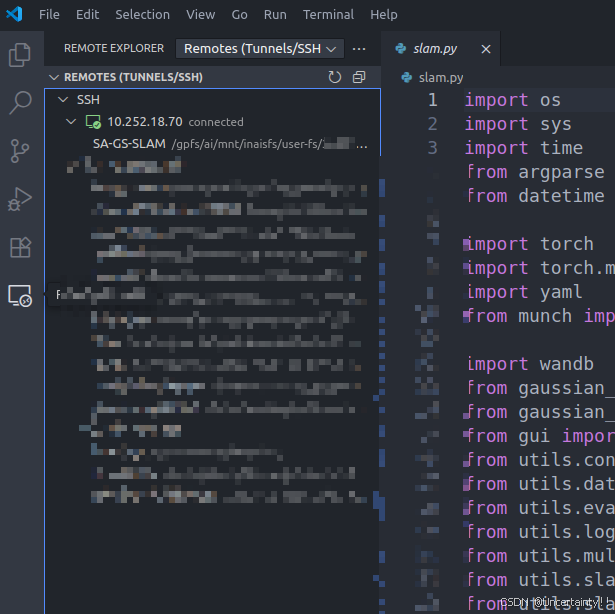Place cursor on 'import sys' line
This screenshot has height=614, width=615.
(518, 124)
